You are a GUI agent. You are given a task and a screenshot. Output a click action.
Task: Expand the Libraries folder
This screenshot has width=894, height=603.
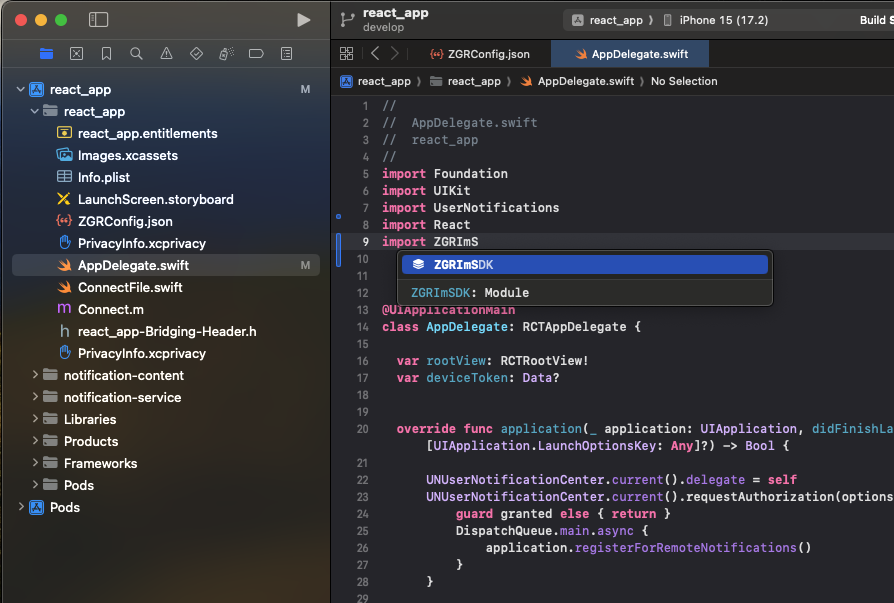(x=35, y=419)
